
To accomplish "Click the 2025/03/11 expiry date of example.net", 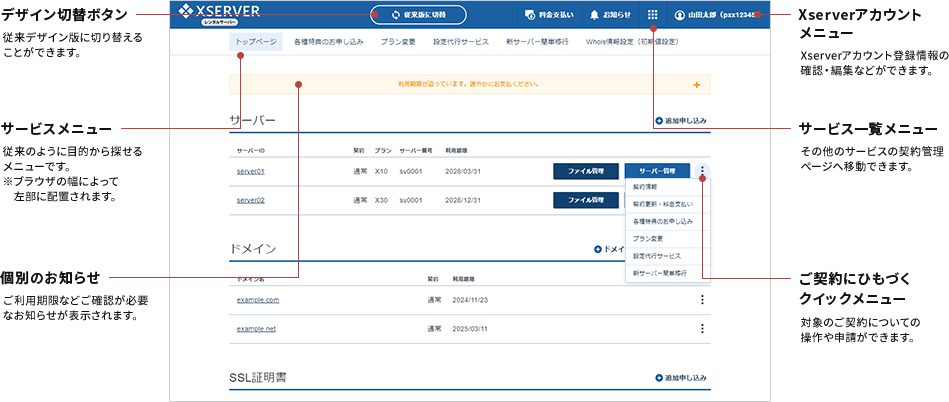I will 470,329.
